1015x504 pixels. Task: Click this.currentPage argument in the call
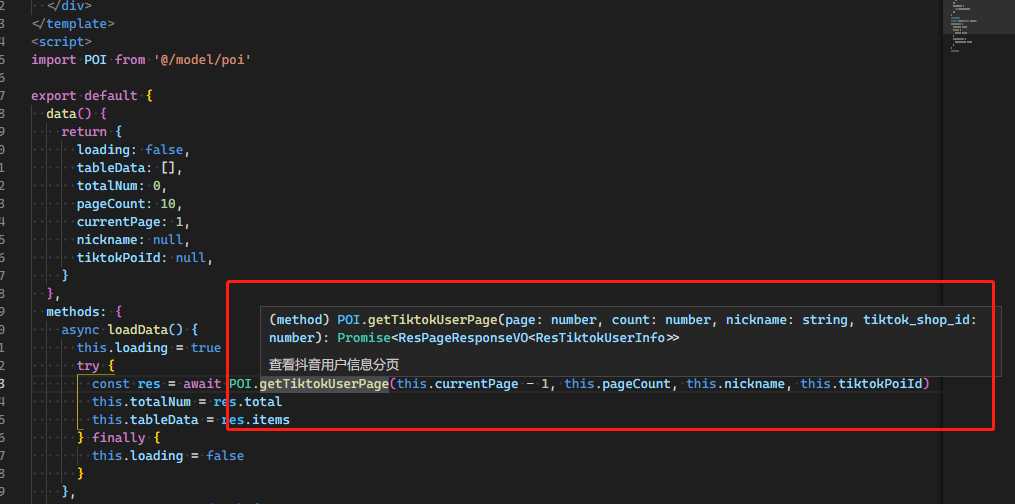pyautogui.click(x=458, y=384)
